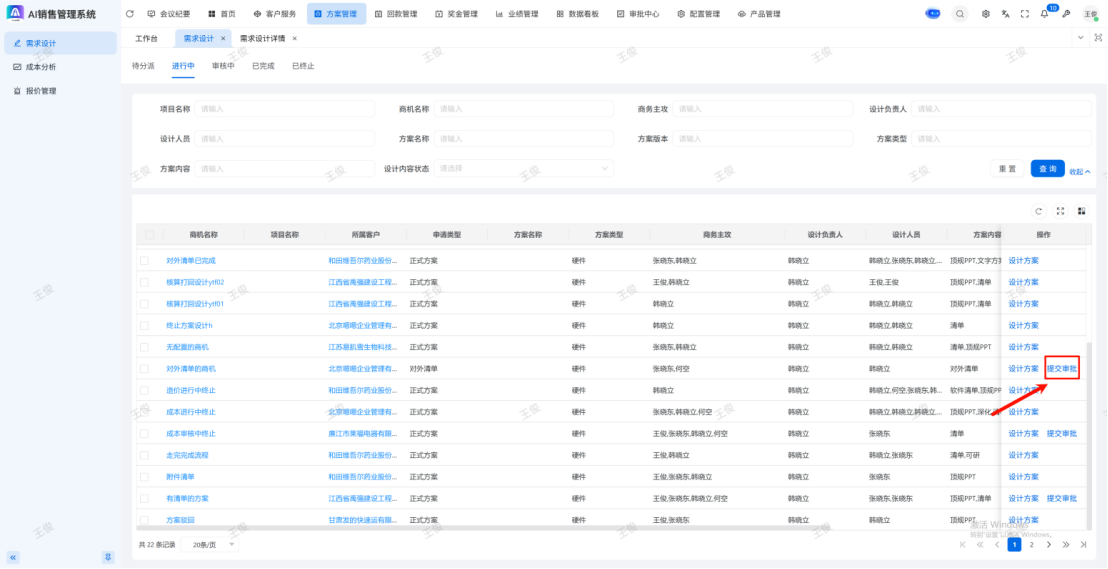Enter fullscreen using the header fullscreen icon

[x=1024, y=14]
